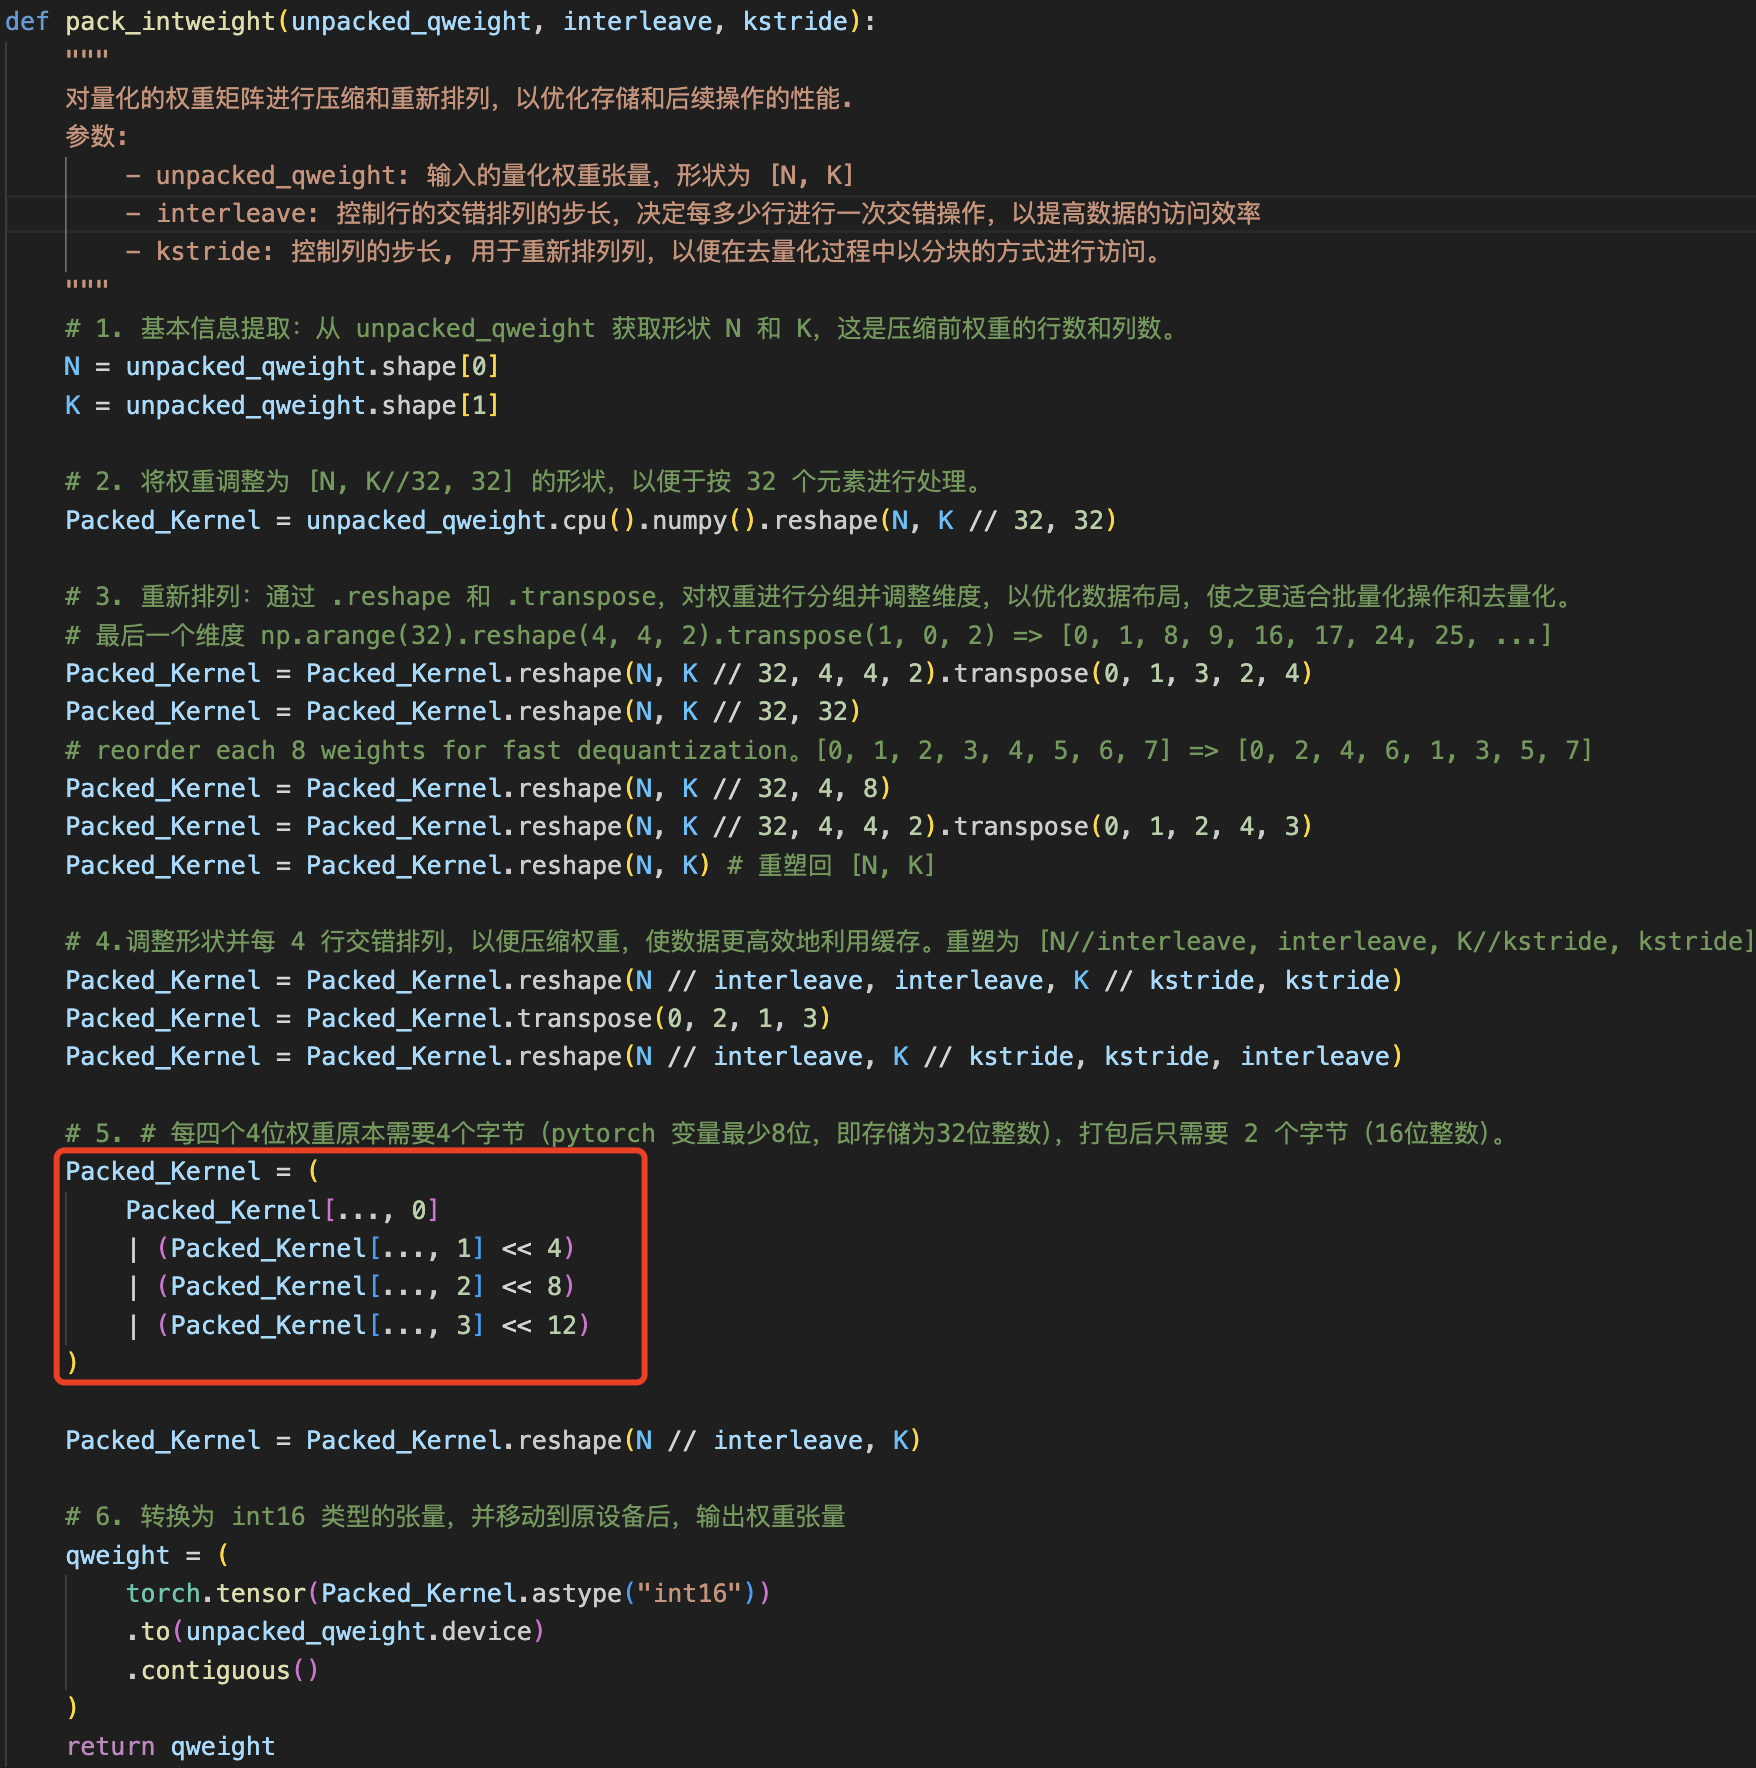The height and width of the screenshot is (1768, 1756).
Task: Click the '.to(unpacked_qweight.device)' line
Action: tap(335, 1631)
